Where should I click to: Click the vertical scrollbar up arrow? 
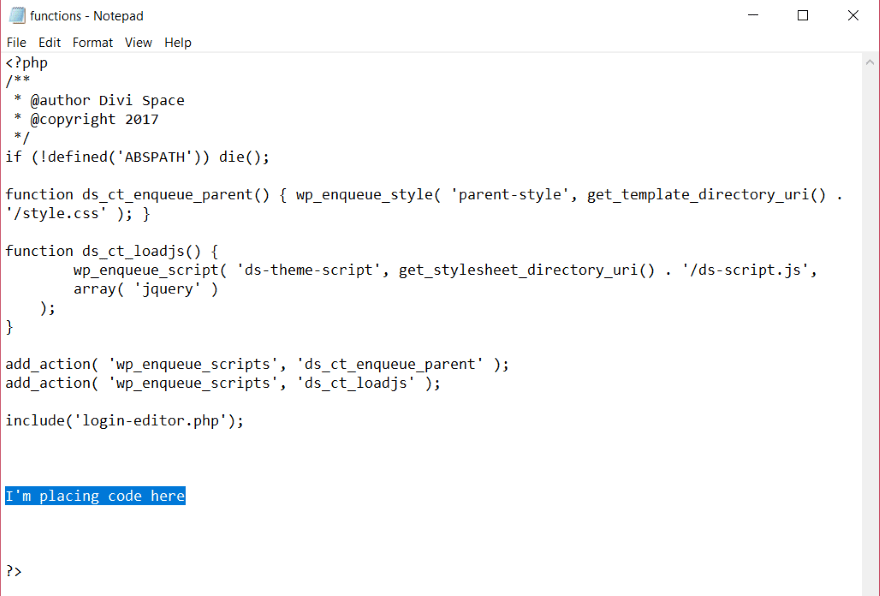(871, 62)
